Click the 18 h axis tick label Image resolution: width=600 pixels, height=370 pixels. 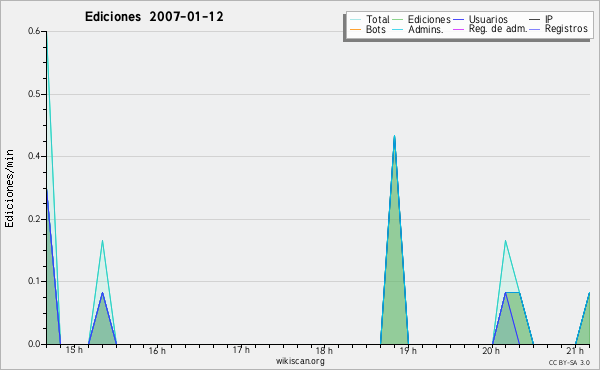[324, 351]
